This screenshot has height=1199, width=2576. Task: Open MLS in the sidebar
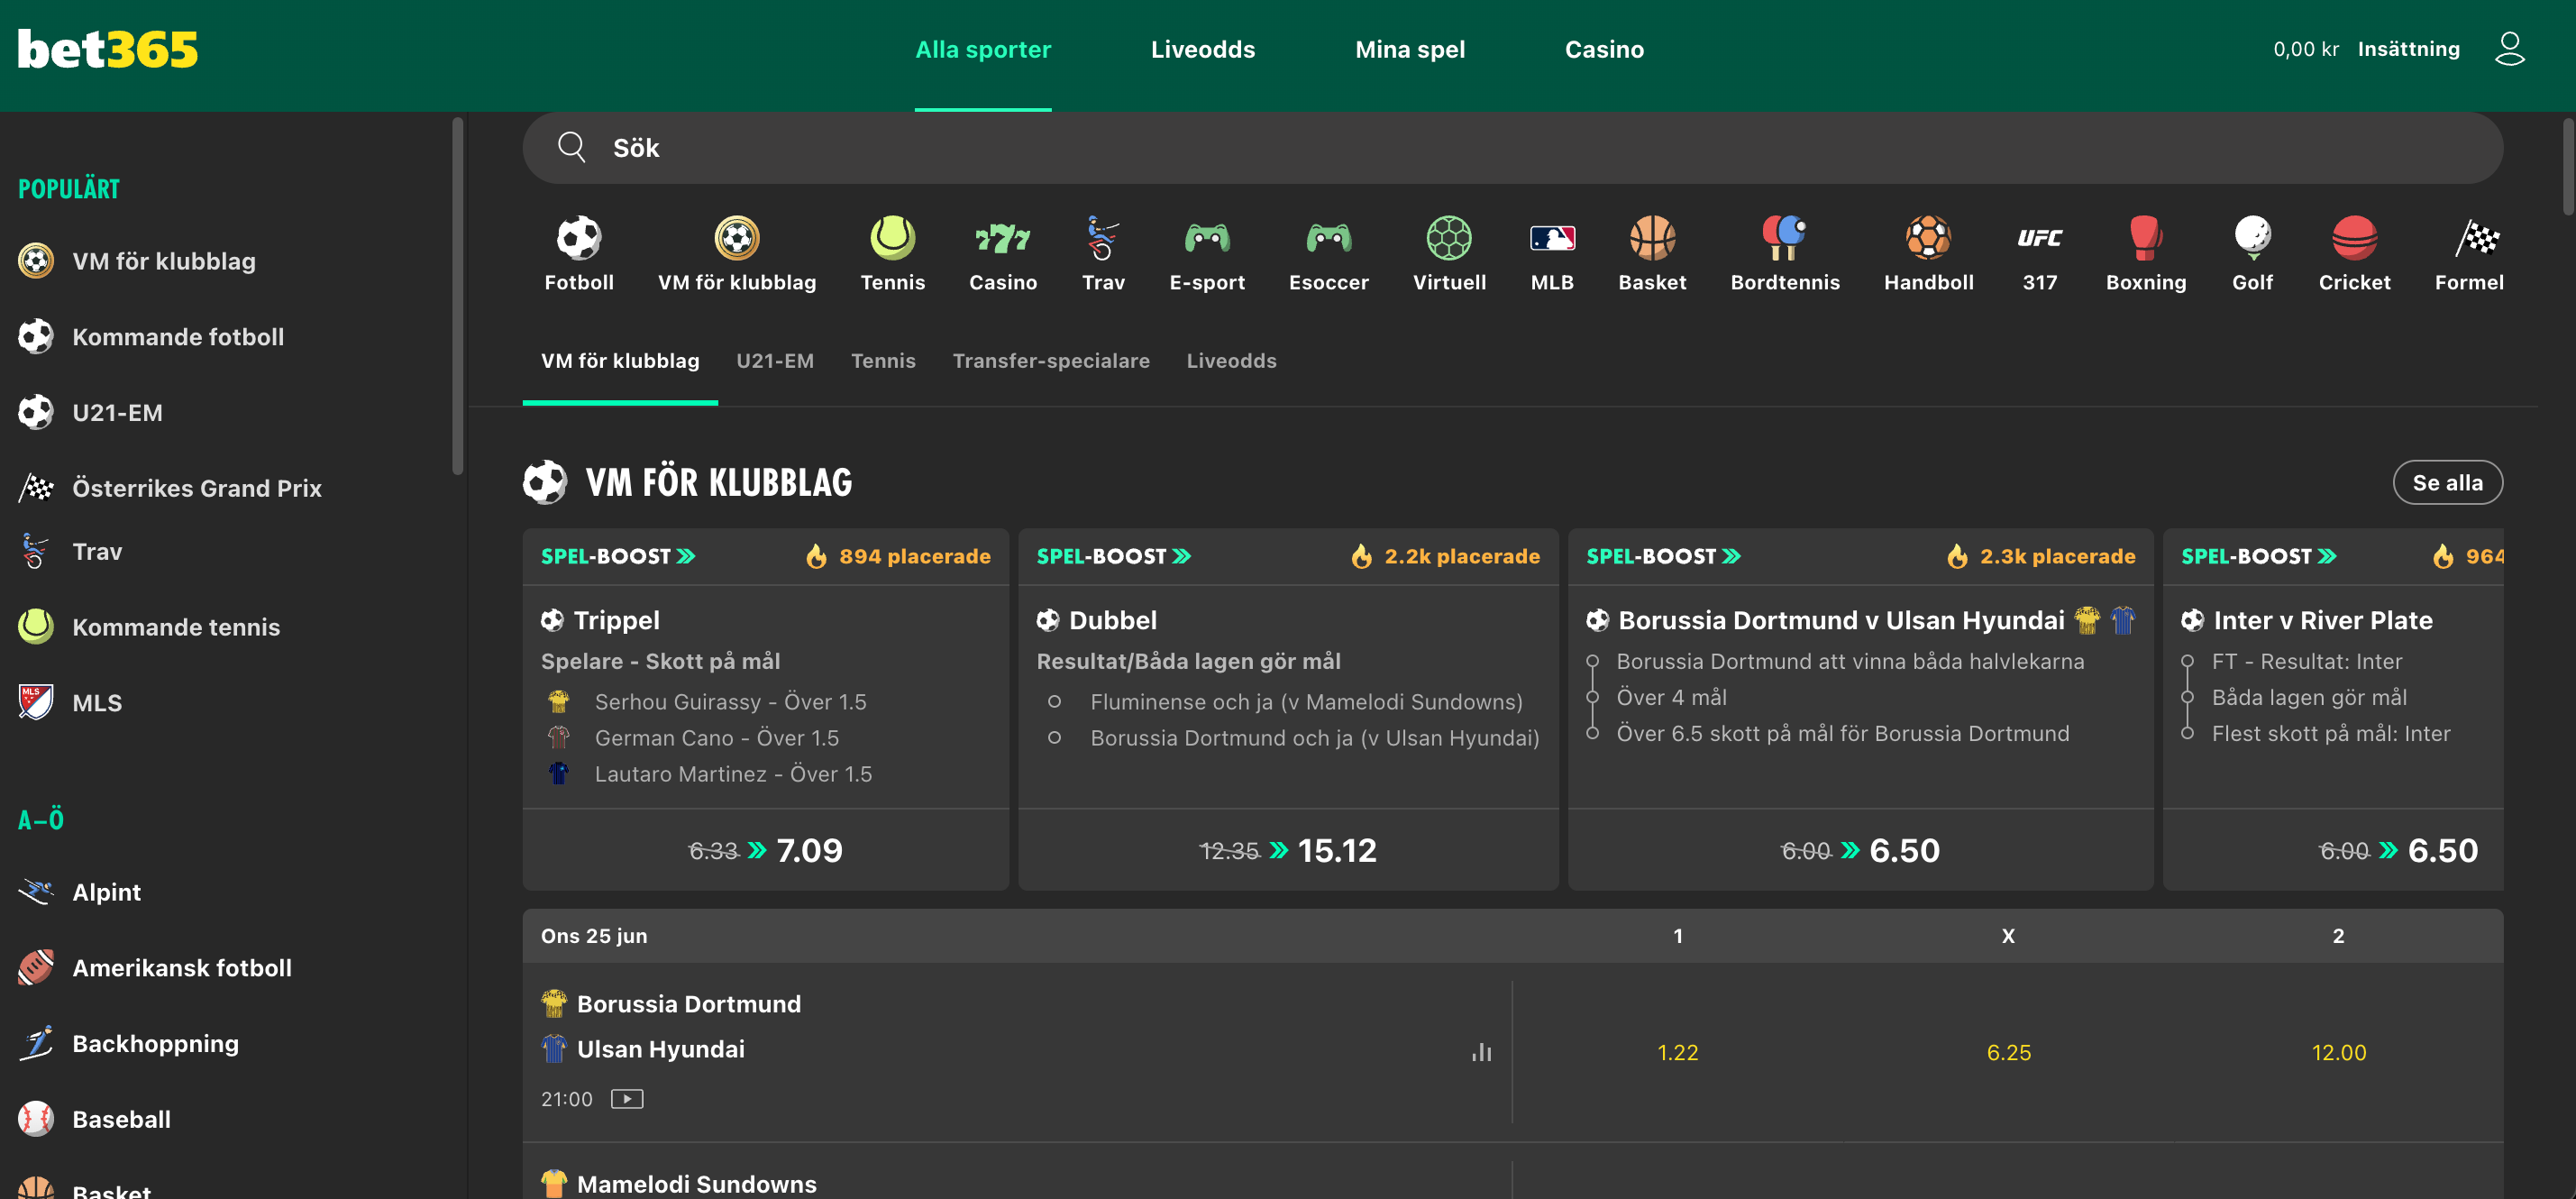pyautogui.click(x=70, y=703)
